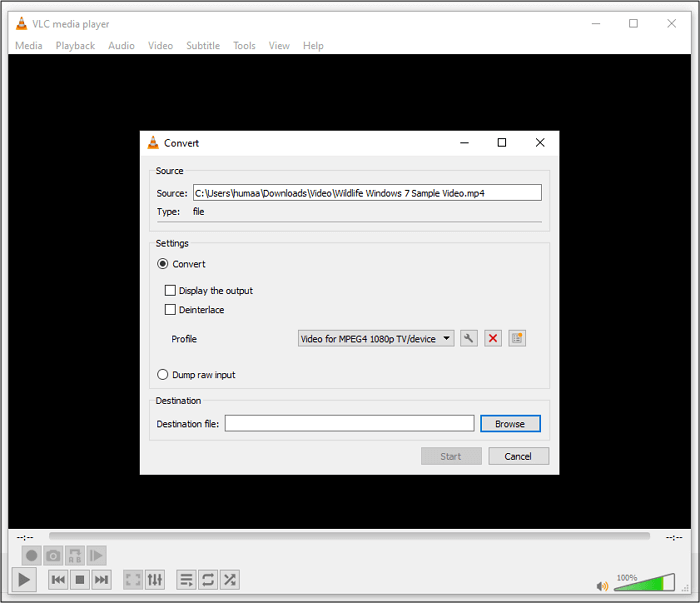This screenshot has height=603, width=700.
Task: Toggle the loop/repeat icon
Action: (208, 580)
